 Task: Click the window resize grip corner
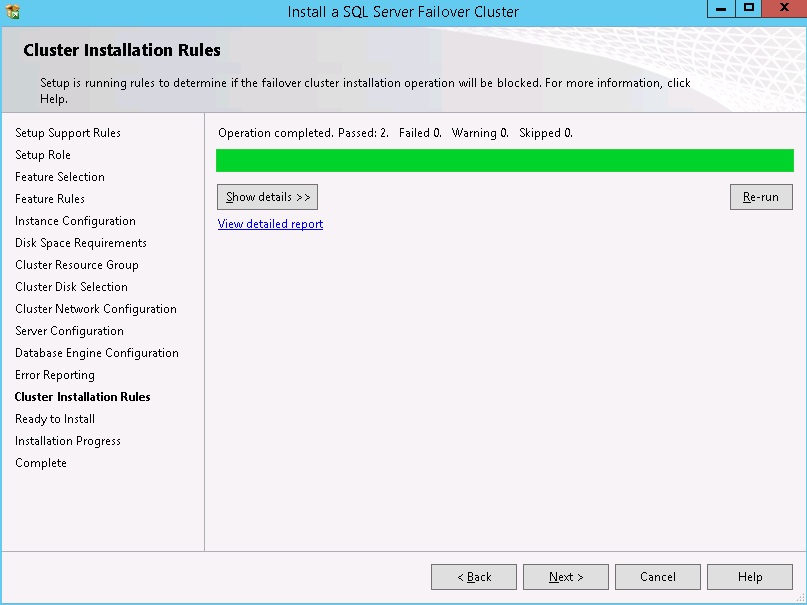click(800, 598)
